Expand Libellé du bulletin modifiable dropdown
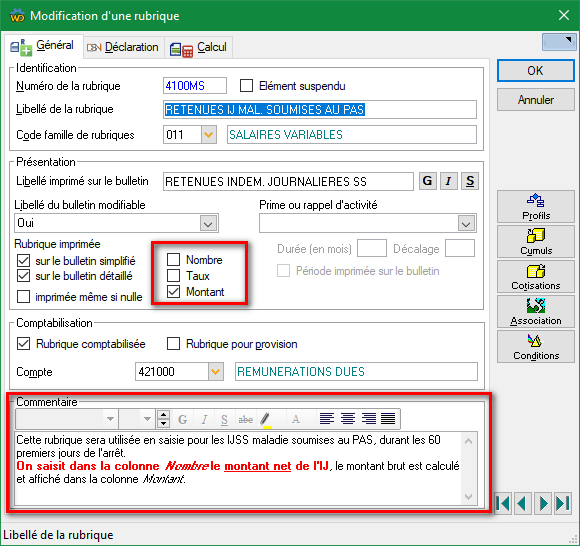Image resolution: width=580 pixels, height=546 pixels. (209, 223)
